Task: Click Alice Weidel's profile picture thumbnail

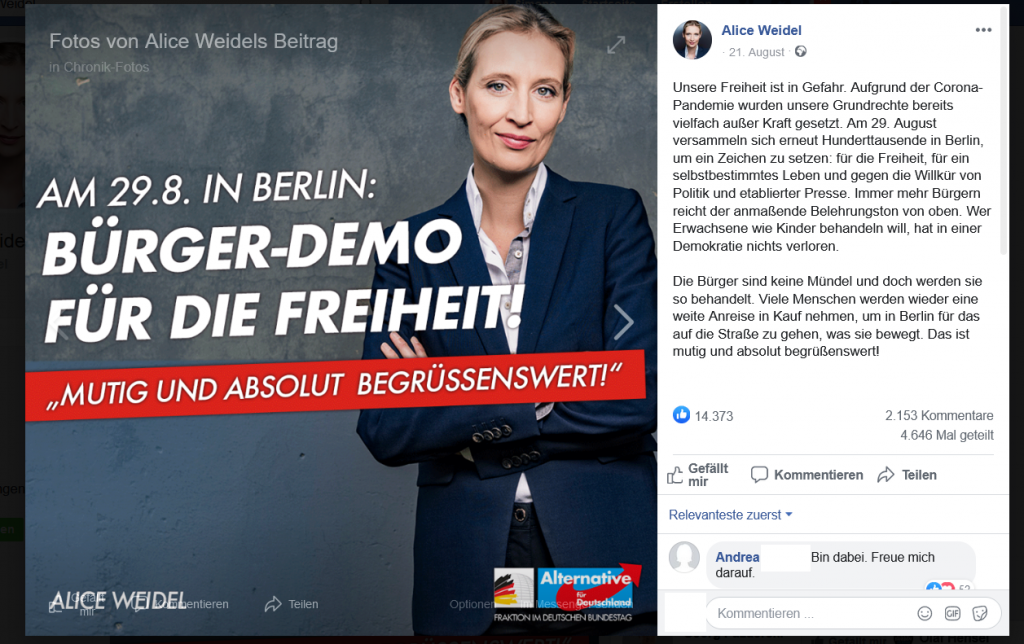Action: pyautogui.click(x=692, y=39)
